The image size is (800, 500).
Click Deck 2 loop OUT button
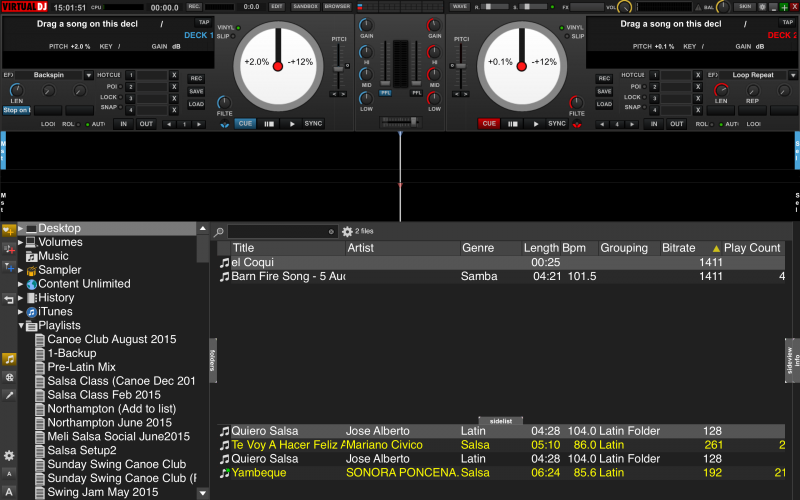tap(677, 124)
